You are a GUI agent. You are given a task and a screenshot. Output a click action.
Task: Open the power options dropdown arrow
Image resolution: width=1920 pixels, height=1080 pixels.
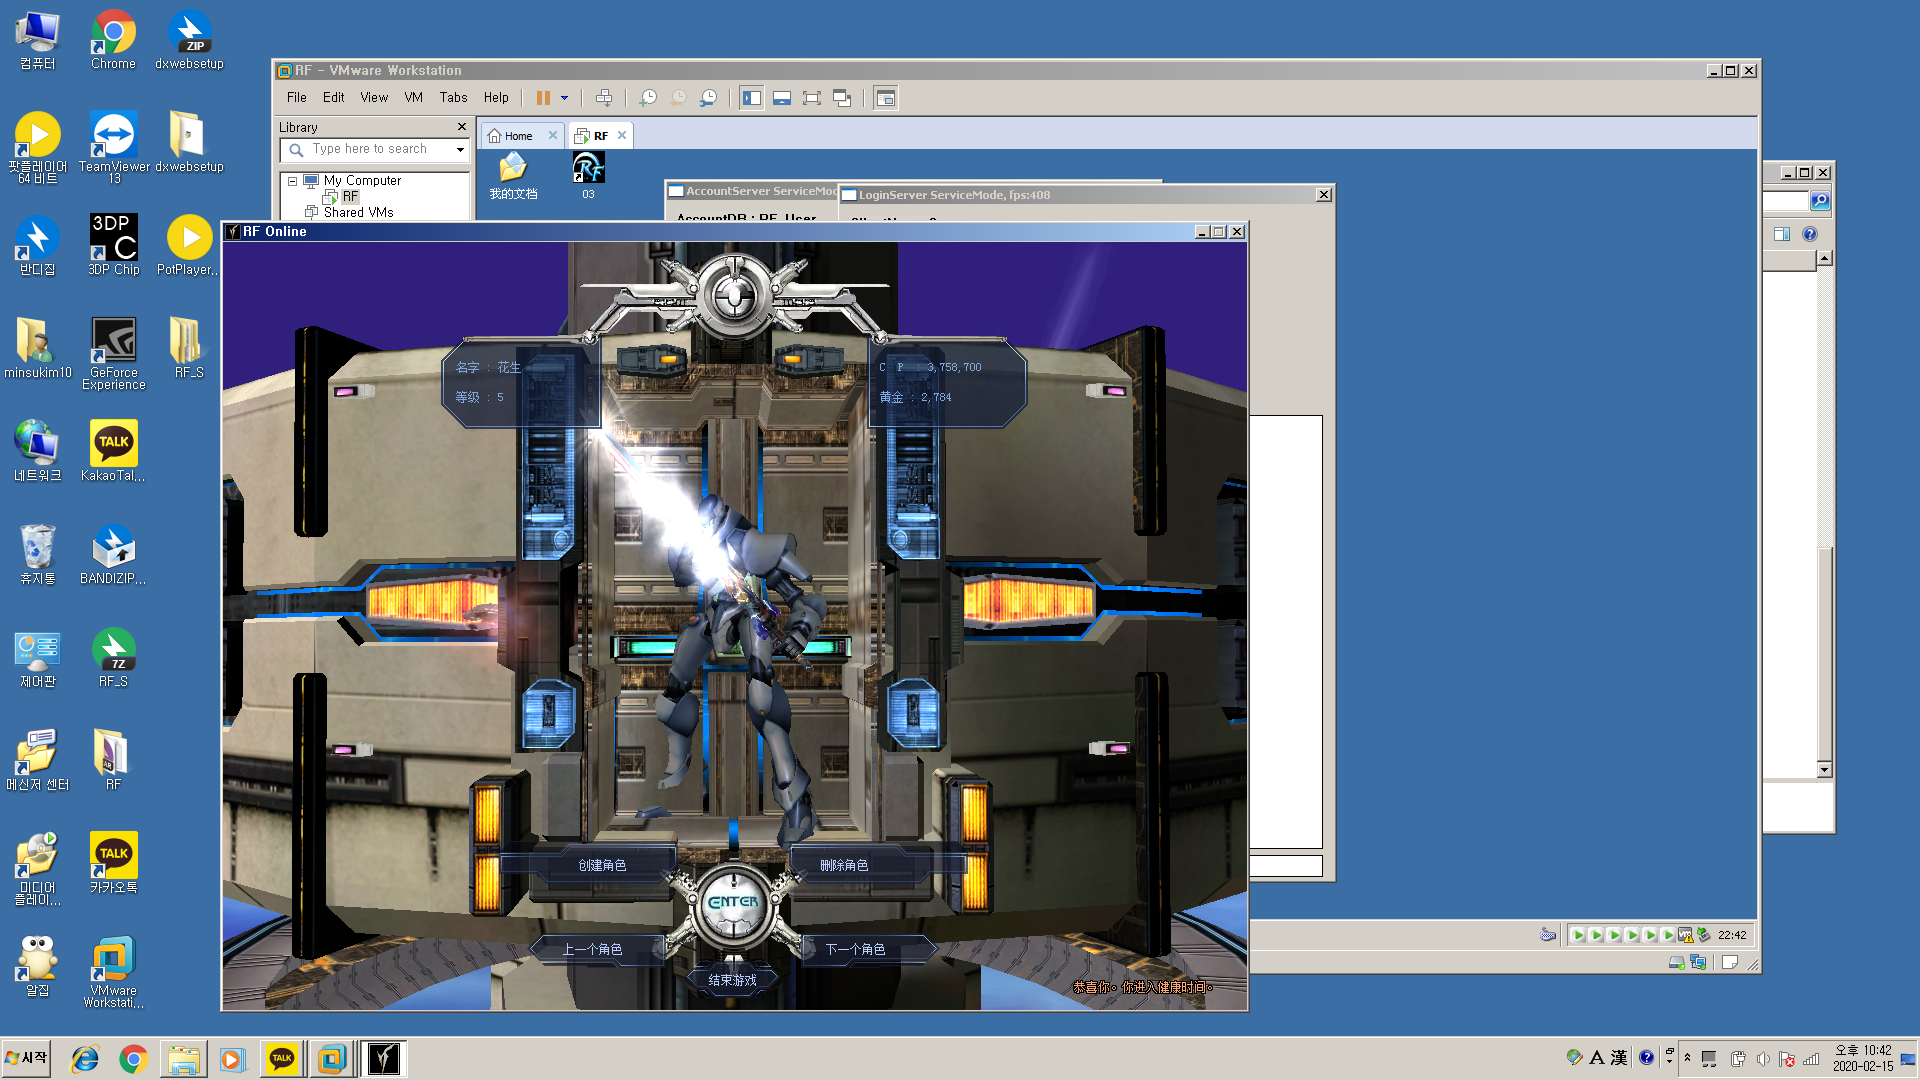click(x=565, y=98)
